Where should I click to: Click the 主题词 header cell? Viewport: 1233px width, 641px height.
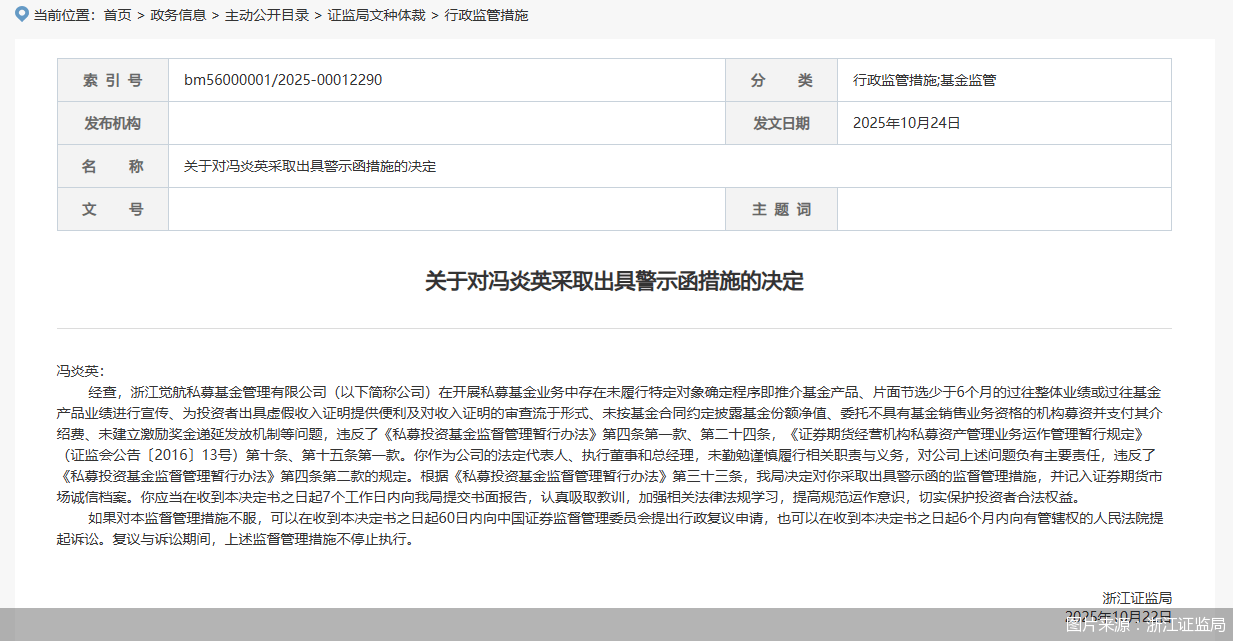click(x=781, y=210)
